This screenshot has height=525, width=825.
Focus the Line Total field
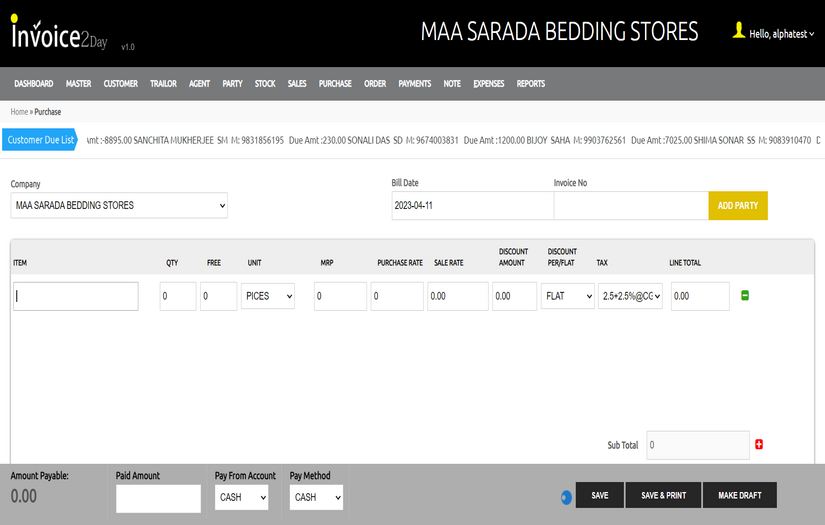pos(700,296)
